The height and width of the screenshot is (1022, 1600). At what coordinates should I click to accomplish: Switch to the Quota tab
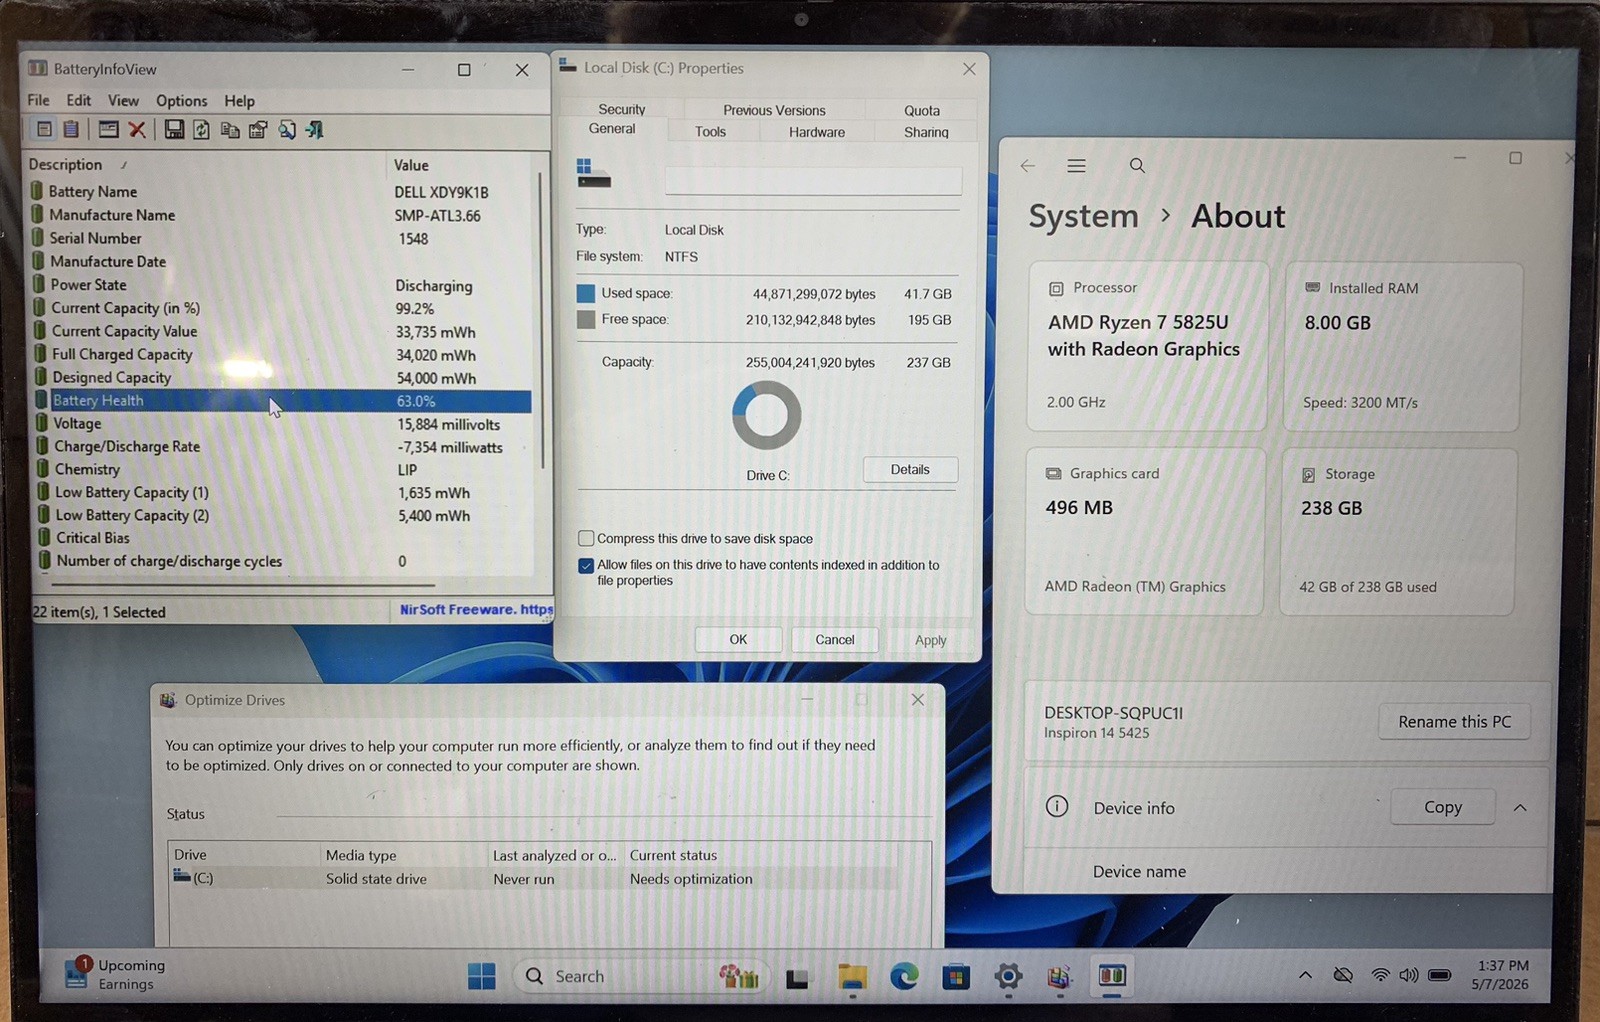pos(922,110)
